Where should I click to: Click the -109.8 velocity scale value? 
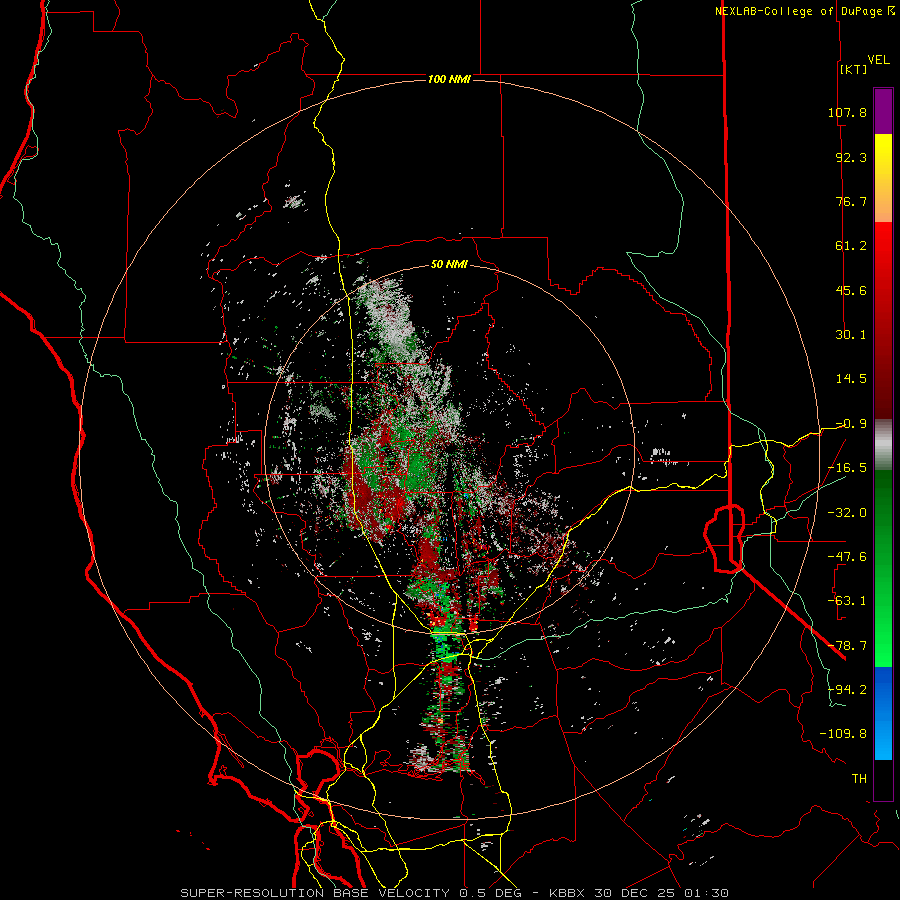tap(843, 734)
